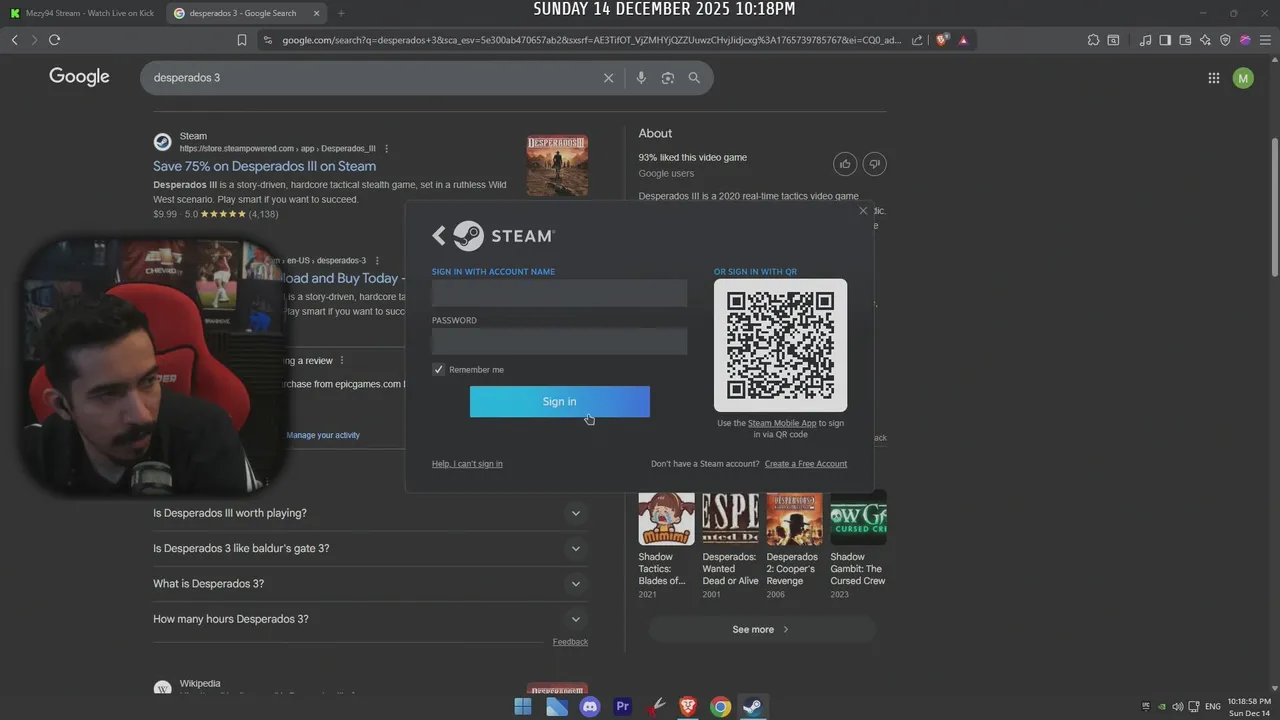Toggle the browser sidebar panel
Viewport: 1280px width, 720px height.
pos(1165,40)
